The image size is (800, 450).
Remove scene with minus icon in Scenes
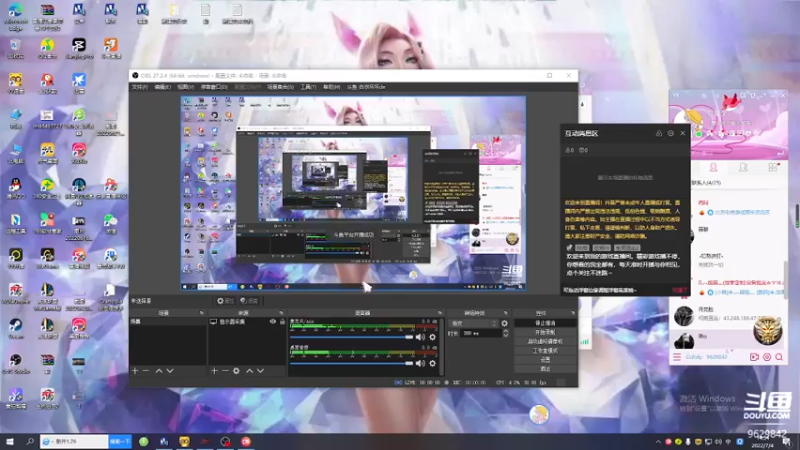(x=146, y=371)
